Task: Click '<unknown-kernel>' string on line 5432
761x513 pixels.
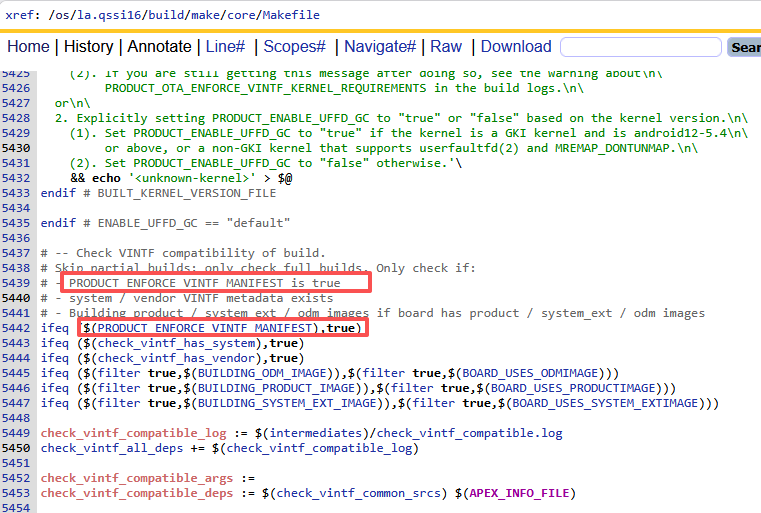Action: click(192, 179)
